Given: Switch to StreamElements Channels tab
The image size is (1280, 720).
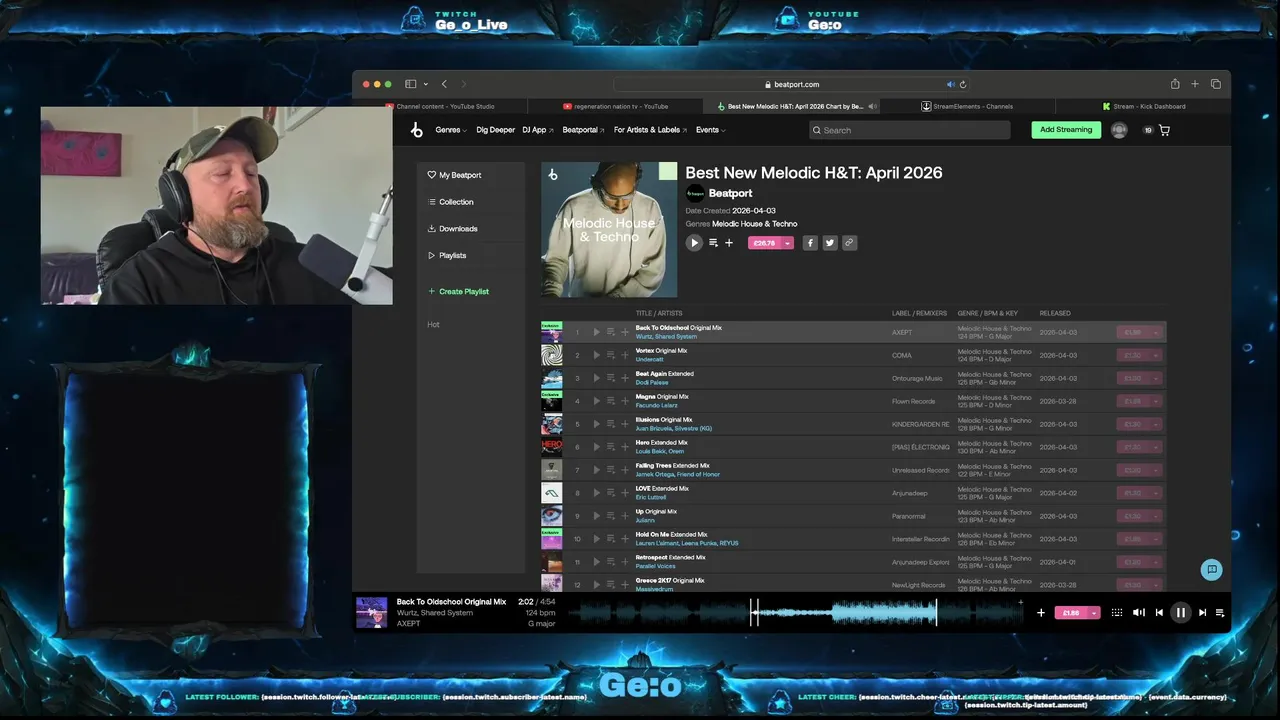Looking at the screenshot, I should click(967, 106).
